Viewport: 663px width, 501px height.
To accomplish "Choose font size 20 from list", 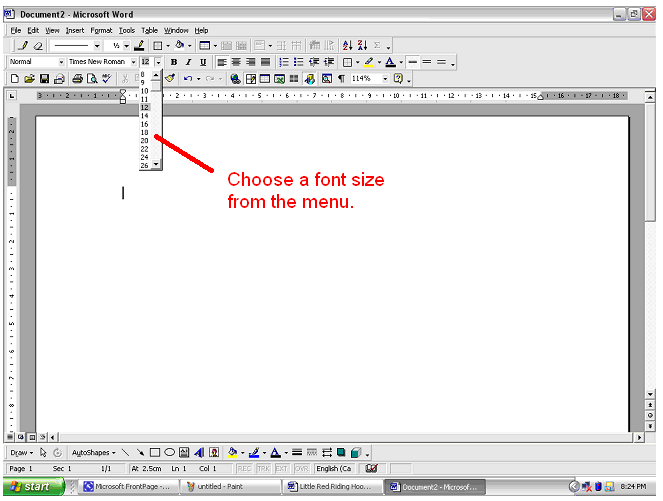I will point(145,141).
